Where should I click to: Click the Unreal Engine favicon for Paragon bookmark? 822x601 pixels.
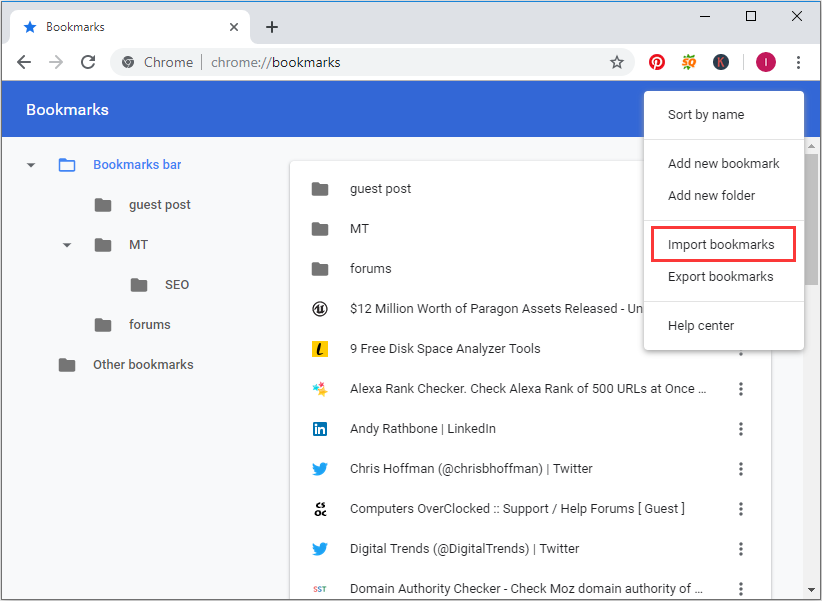click(x=320, y=309)
